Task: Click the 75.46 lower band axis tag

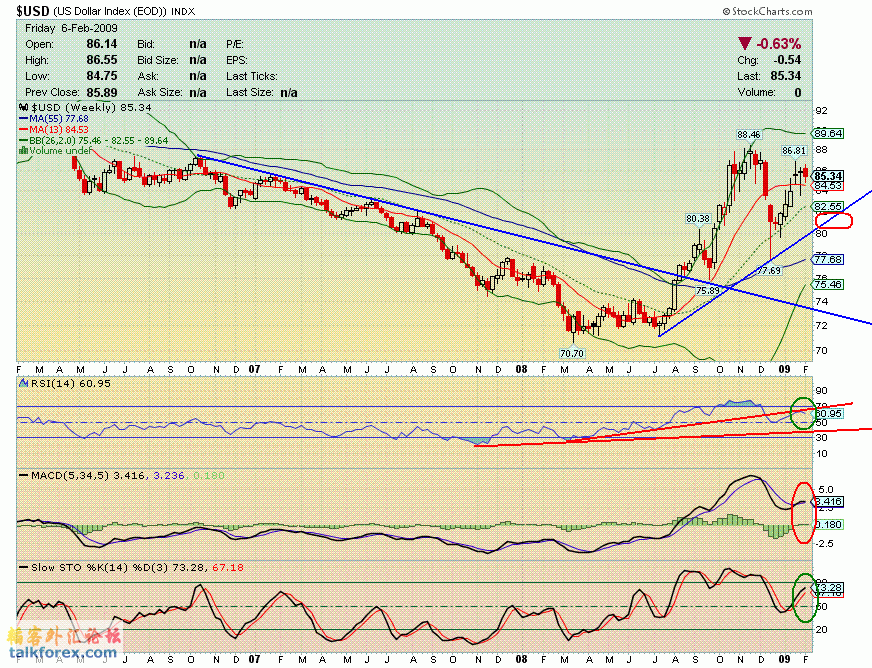Action: pos(828,285)
